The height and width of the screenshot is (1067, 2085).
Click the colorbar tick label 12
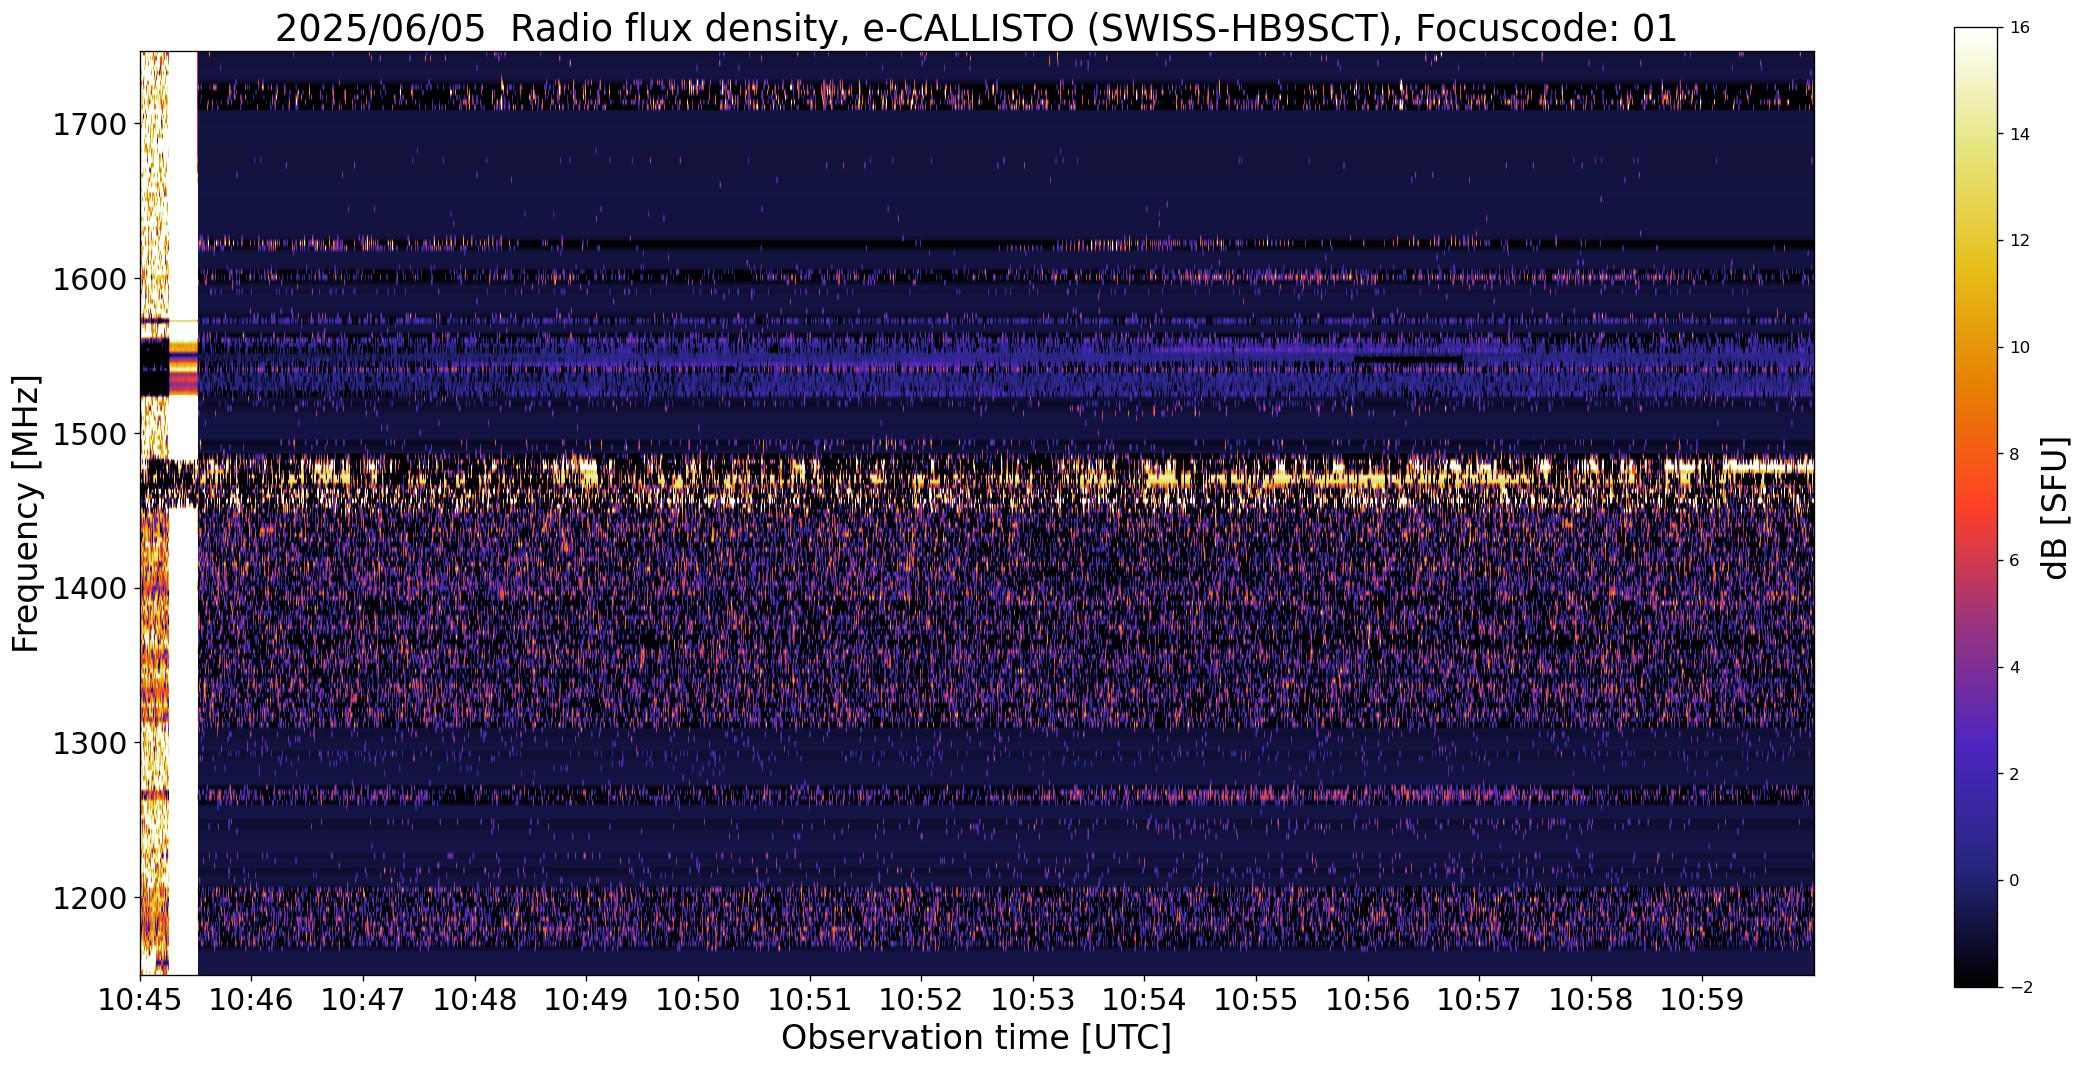pos(2019,241)
